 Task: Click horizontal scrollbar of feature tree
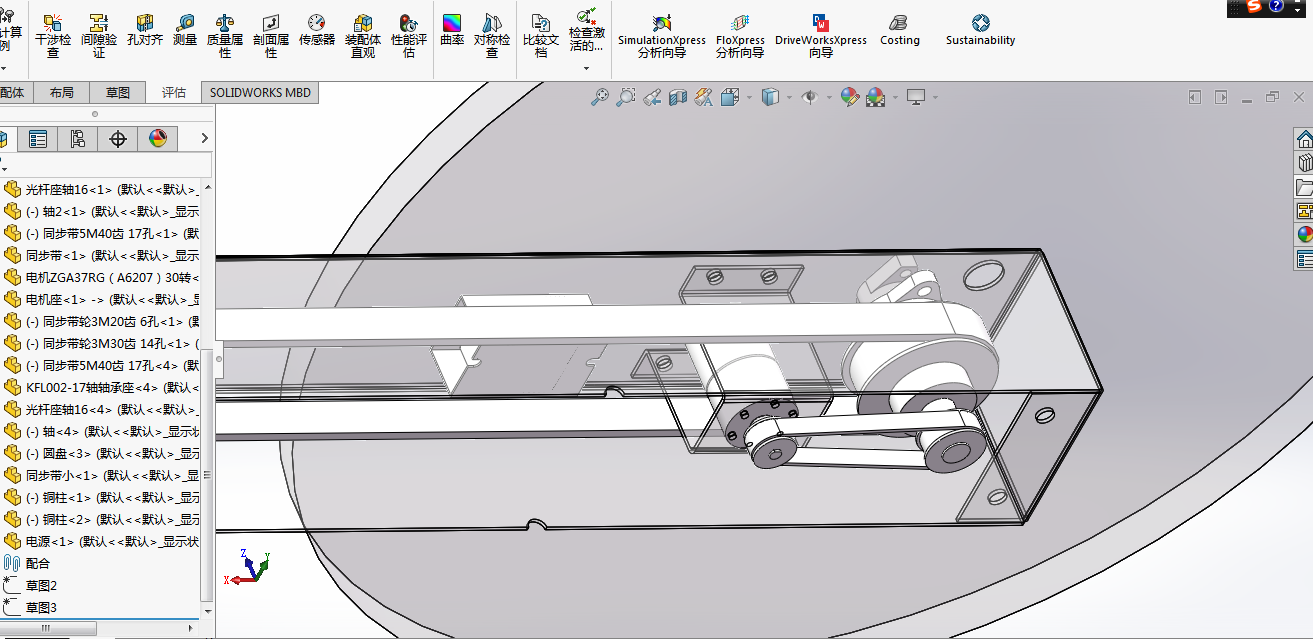coord(48,628)
